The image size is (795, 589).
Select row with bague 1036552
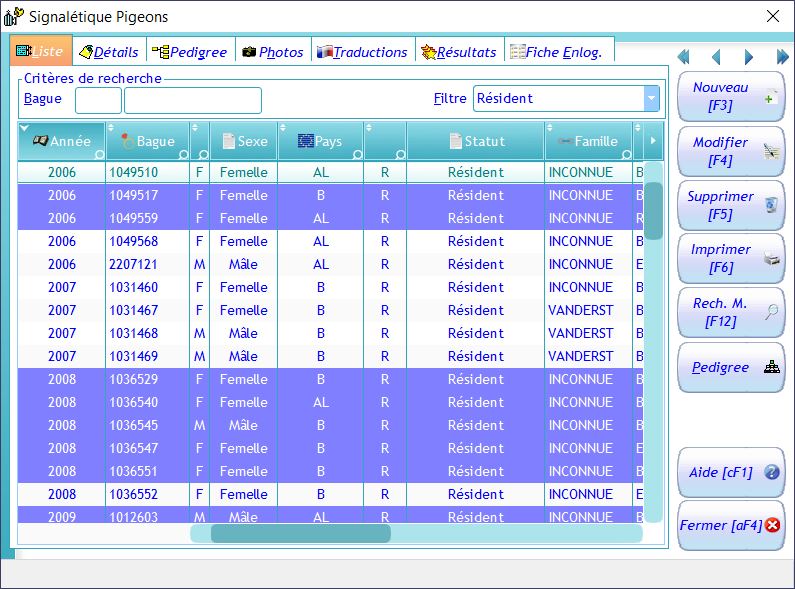pos(331,494)
